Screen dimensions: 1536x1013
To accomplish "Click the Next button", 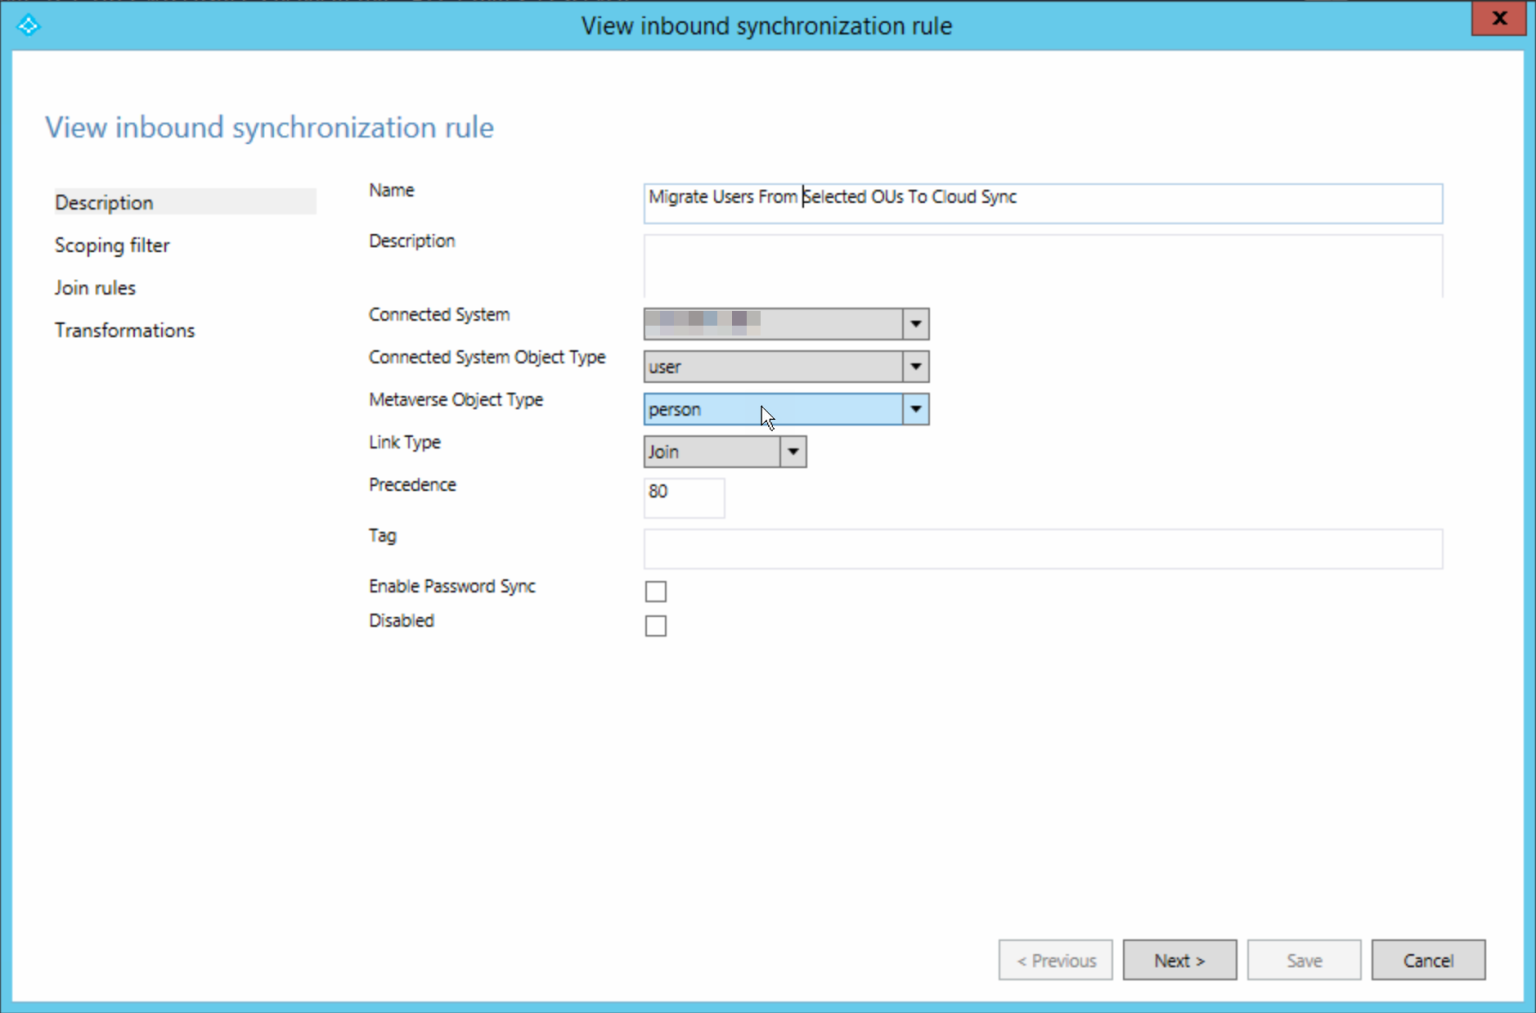I will [x=1179, y=959].
